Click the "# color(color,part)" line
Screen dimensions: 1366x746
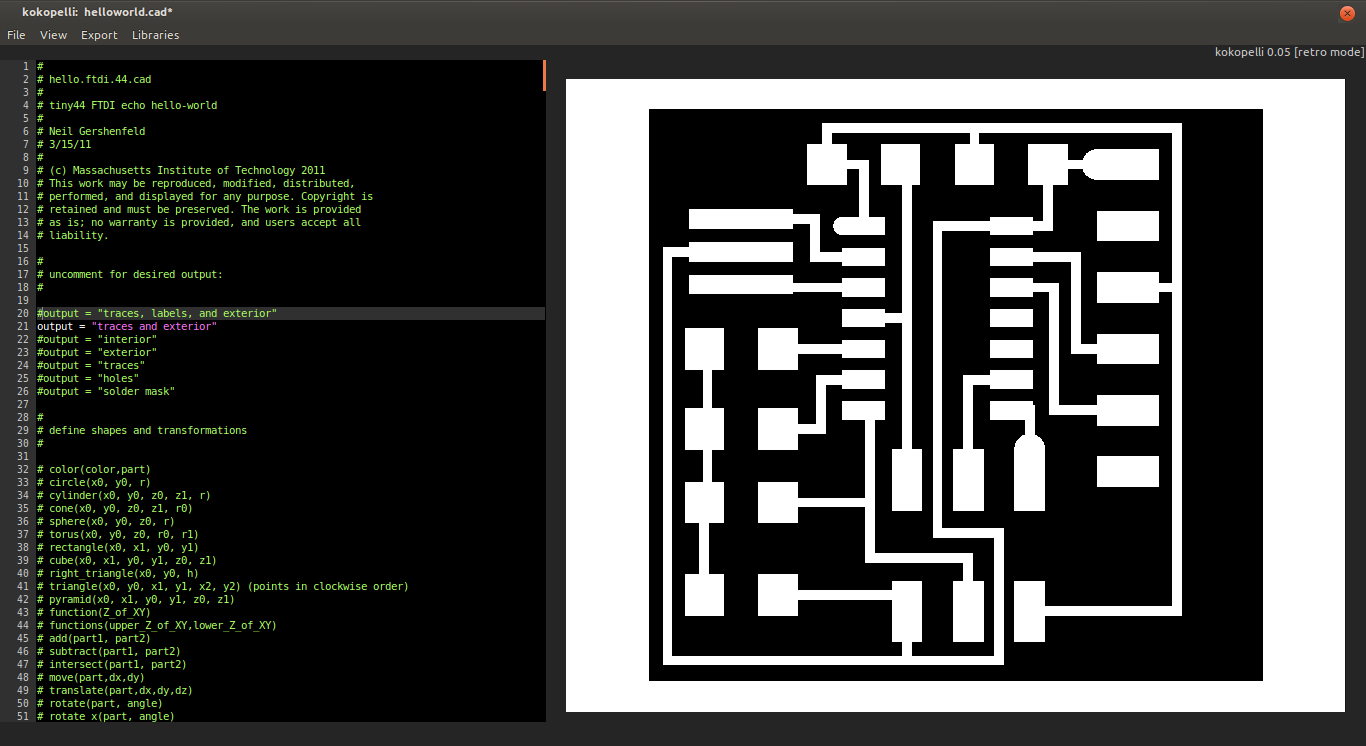(x=94, y=469)
